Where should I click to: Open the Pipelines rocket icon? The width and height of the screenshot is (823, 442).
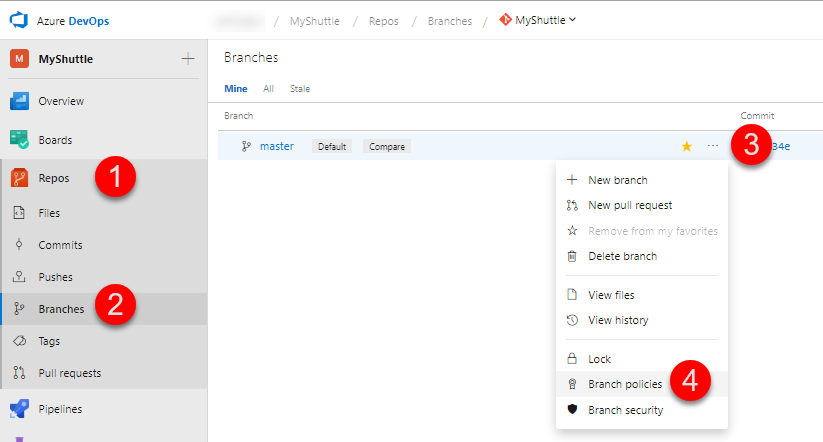[x=19, y=409]
